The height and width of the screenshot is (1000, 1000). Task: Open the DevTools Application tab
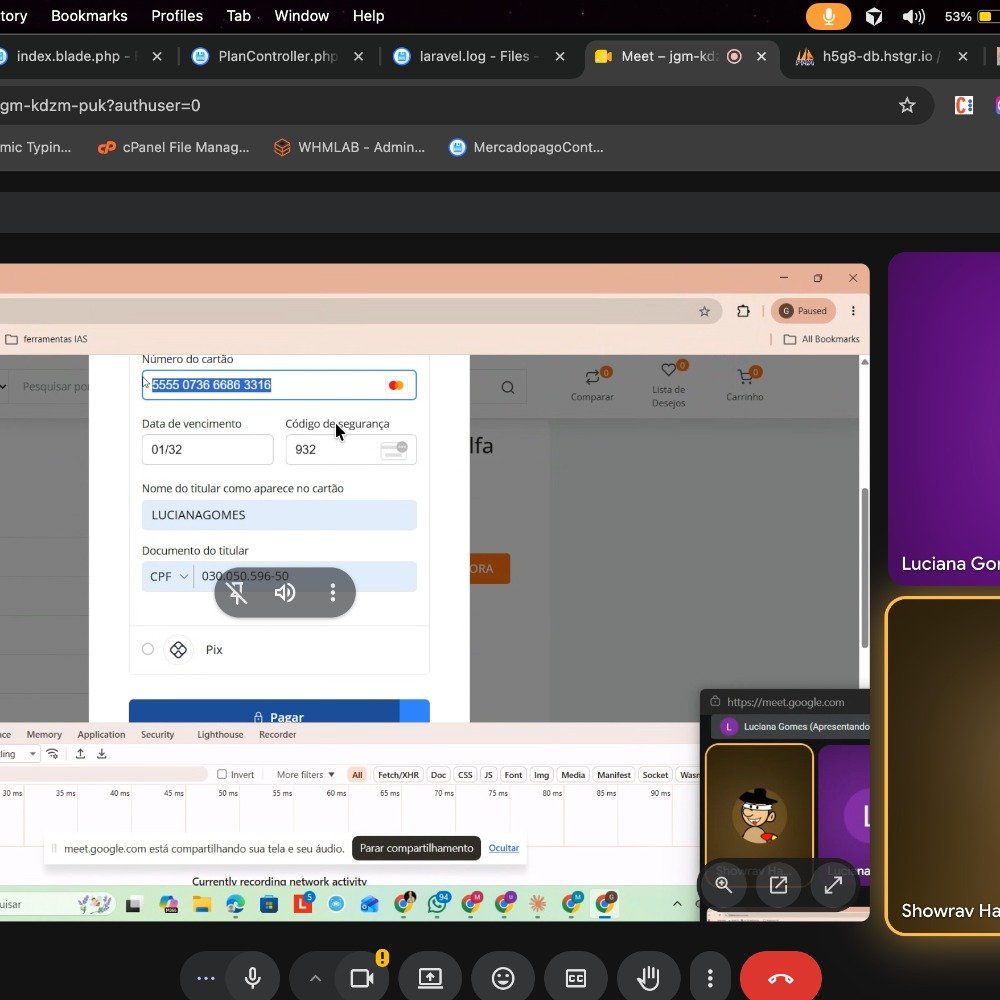[x=101, y=734]
